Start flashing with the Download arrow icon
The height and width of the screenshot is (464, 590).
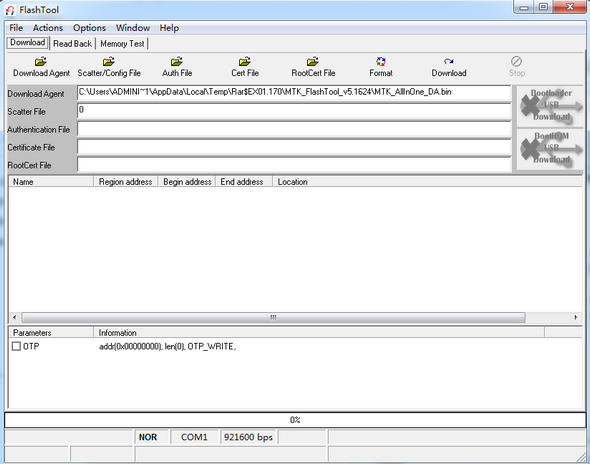[x=449, y=61]
